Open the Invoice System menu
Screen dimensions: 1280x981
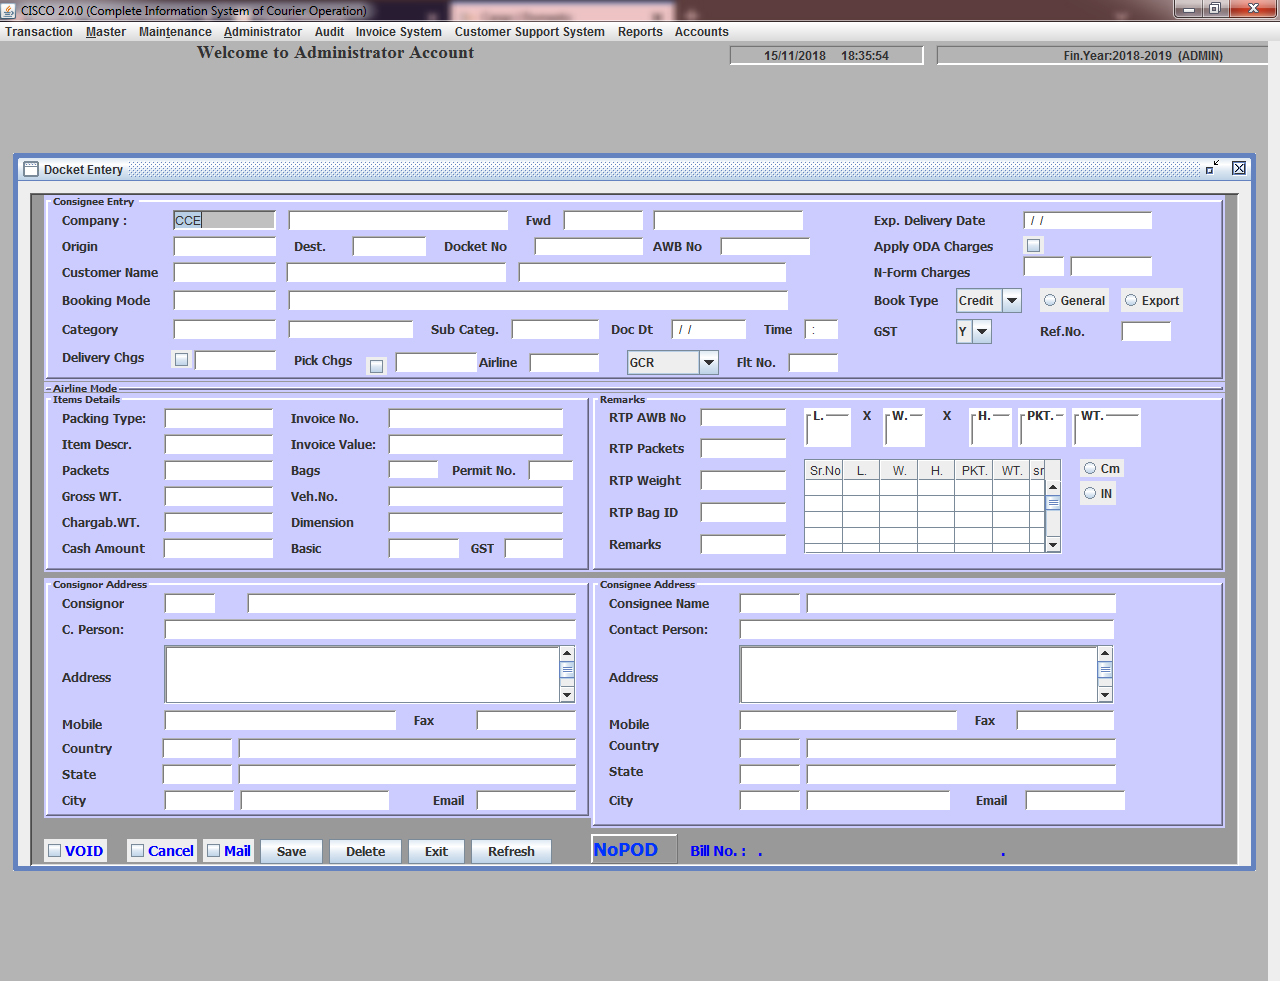coord(399,32)
